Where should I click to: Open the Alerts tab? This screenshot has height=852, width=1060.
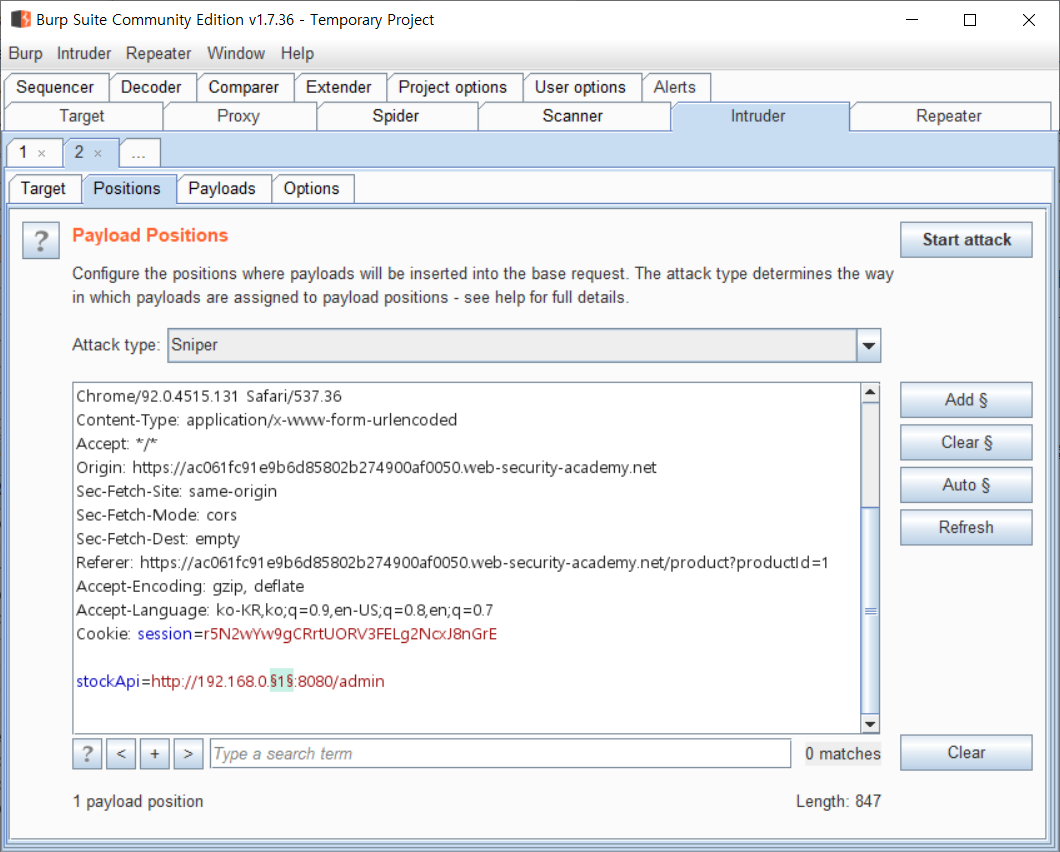[x=675, y=87]
